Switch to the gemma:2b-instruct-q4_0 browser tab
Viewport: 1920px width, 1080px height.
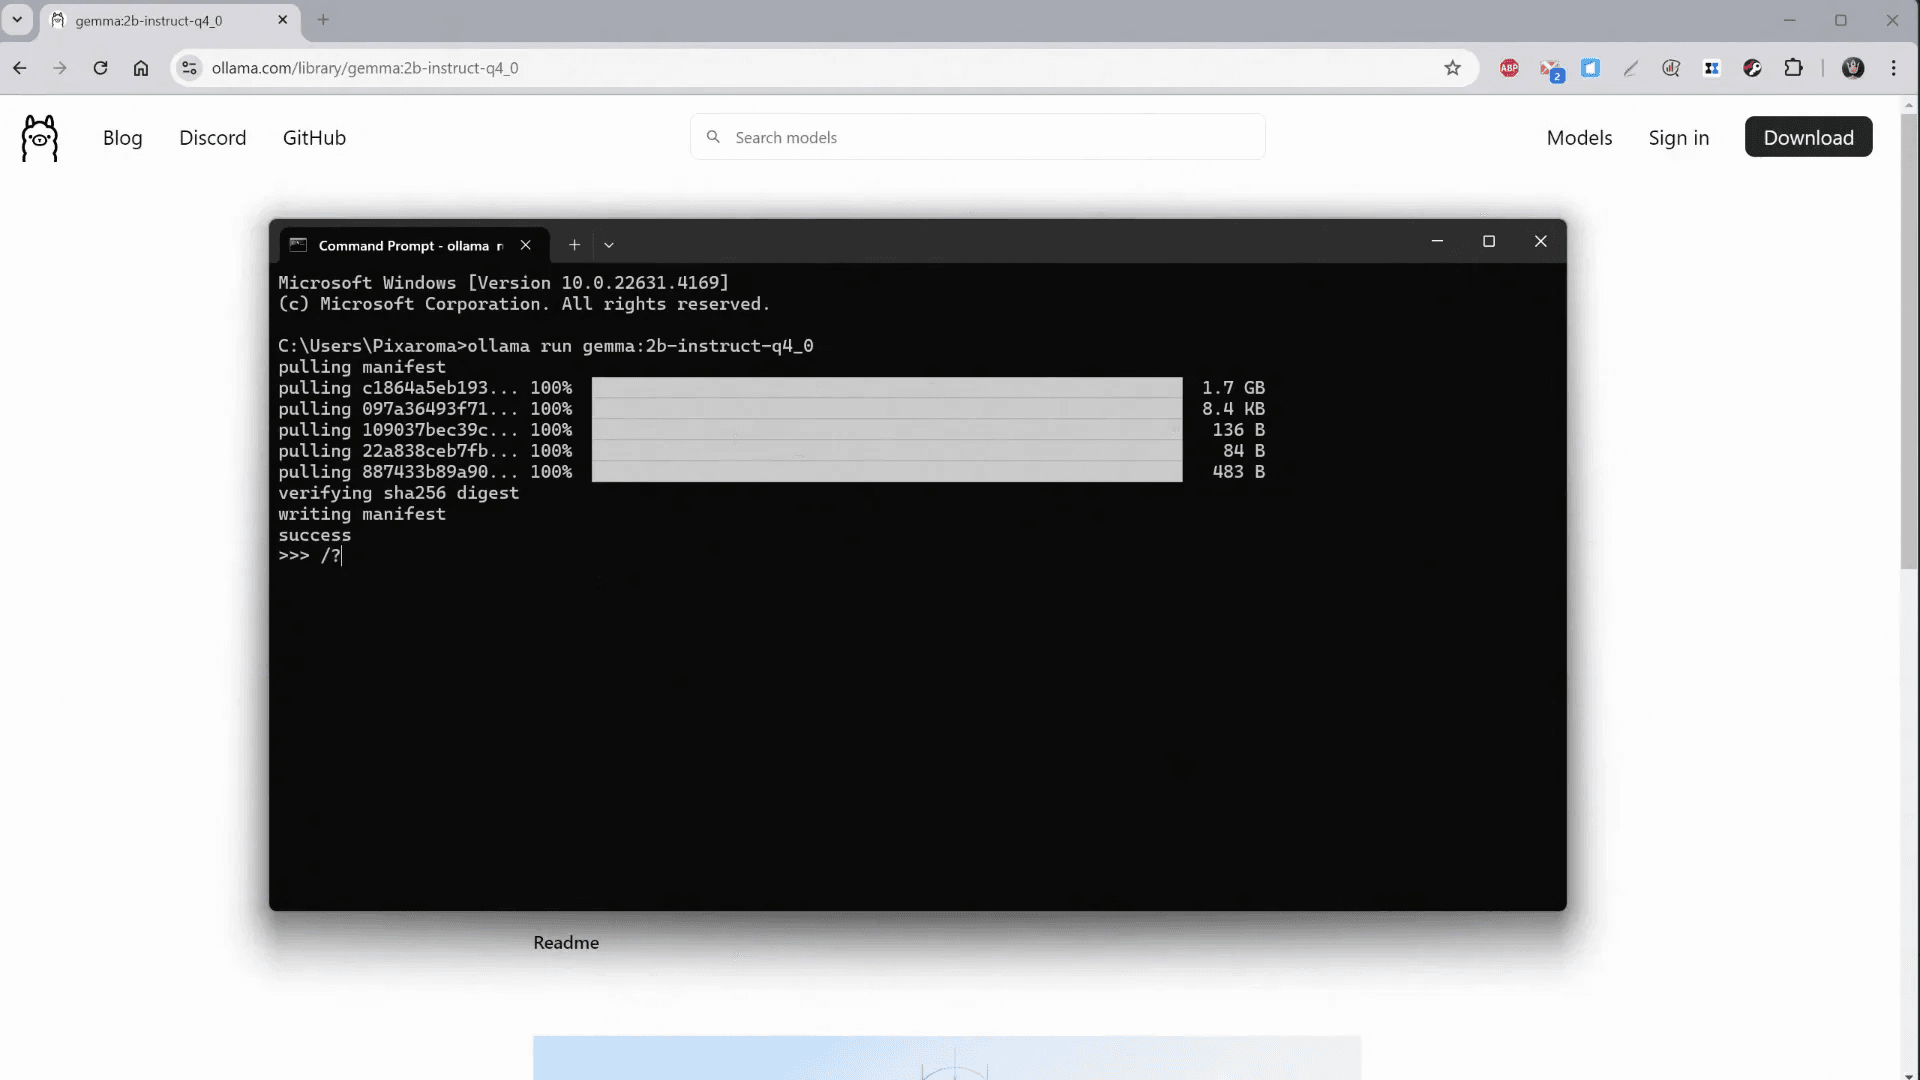[150, 20]
